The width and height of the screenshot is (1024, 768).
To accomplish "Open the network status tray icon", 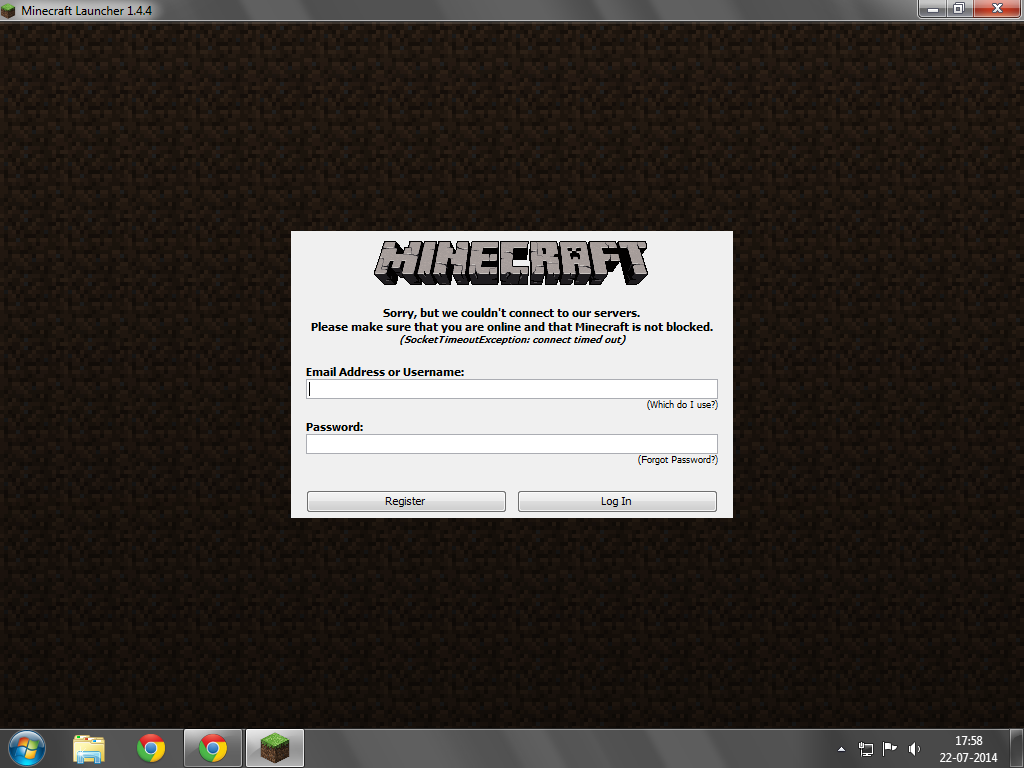I will coord(865,749).
